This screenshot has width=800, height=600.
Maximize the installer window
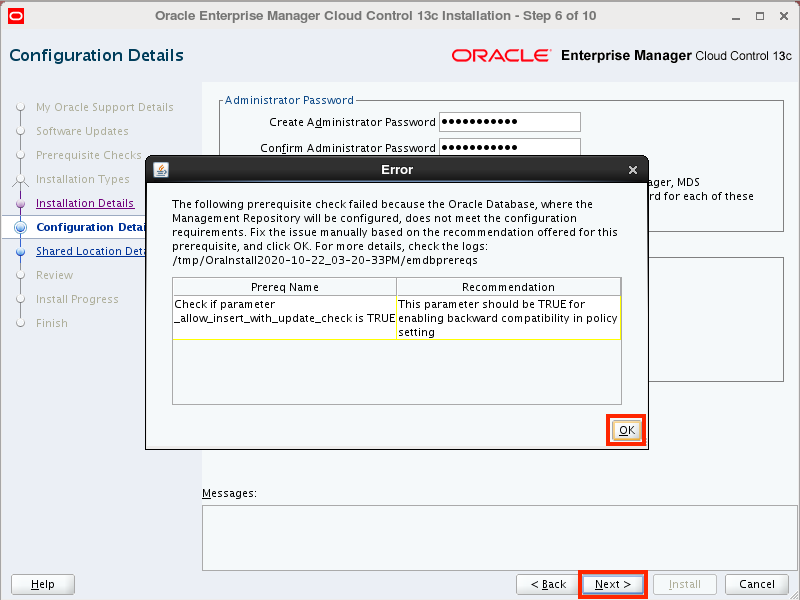pos(760,16)
